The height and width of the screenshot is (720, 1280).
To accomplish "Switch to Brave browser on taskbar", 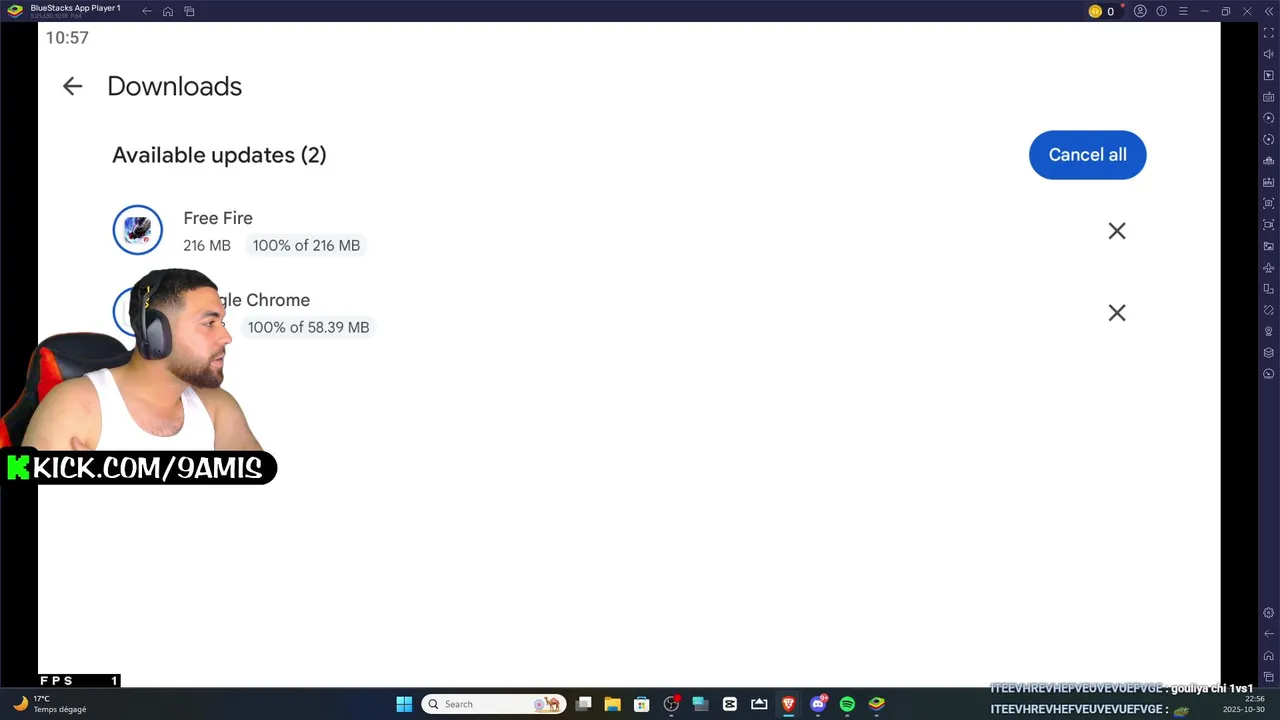I will pyautogui.click(x=788, y=704).
